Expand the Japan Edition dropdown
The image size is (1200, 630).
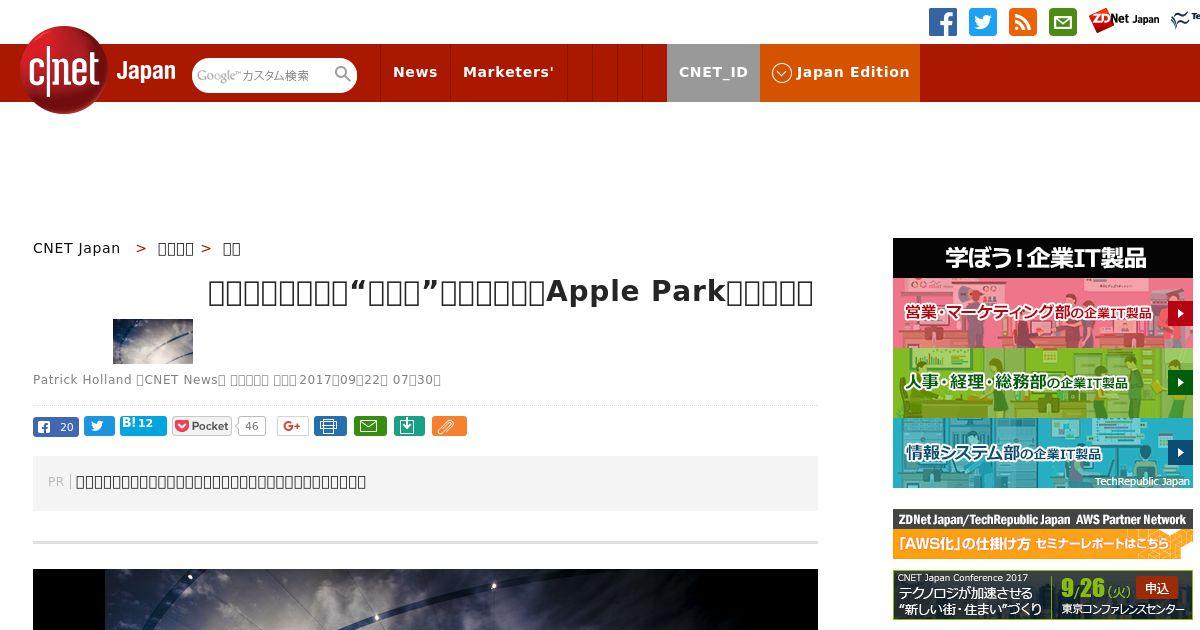840,72
